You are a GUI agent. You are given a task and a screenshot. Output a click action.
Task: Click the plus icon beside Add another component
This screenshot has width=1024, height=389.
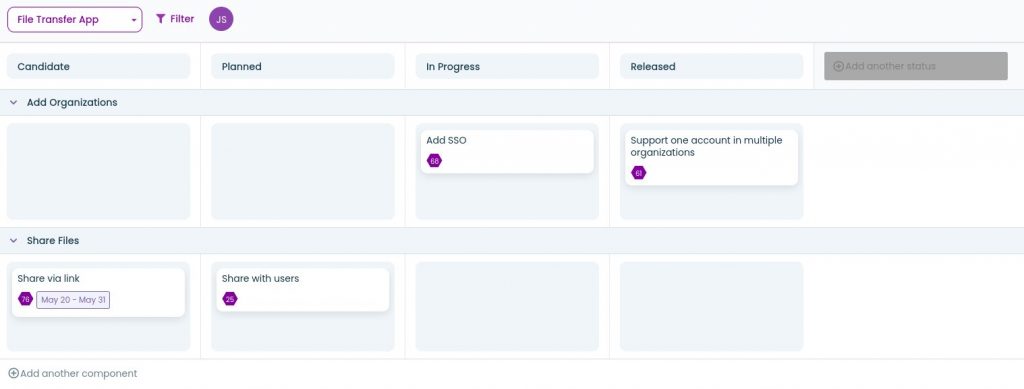[x=13, y=373]
